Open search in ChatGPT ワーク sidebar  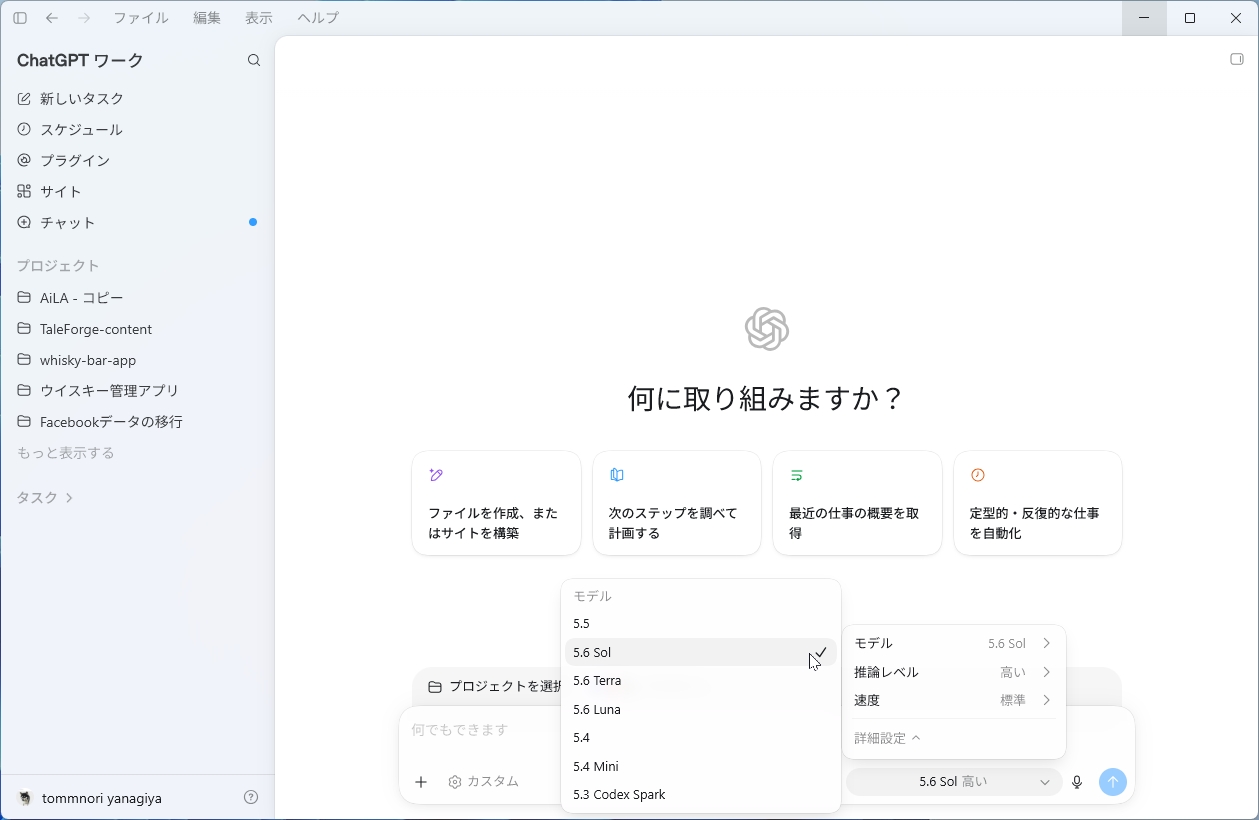pos(254,61)
